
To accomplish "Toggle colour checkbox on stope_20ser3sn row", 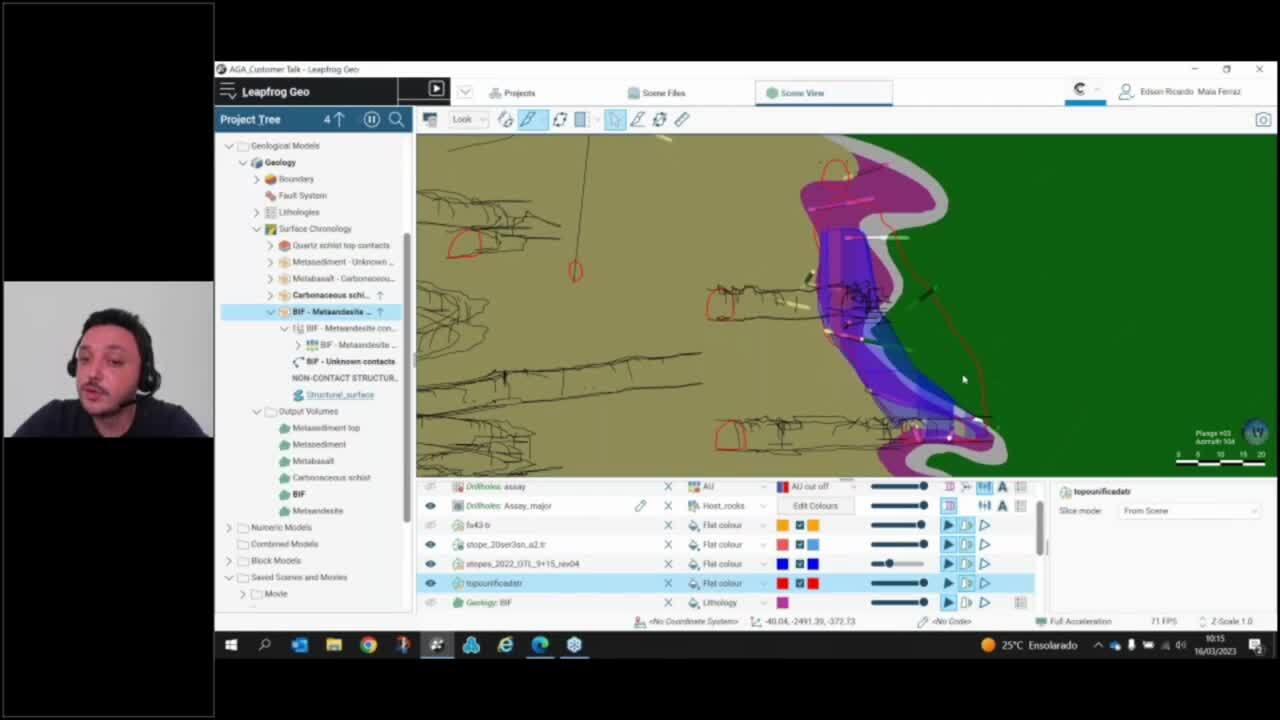I will [799, 545].
